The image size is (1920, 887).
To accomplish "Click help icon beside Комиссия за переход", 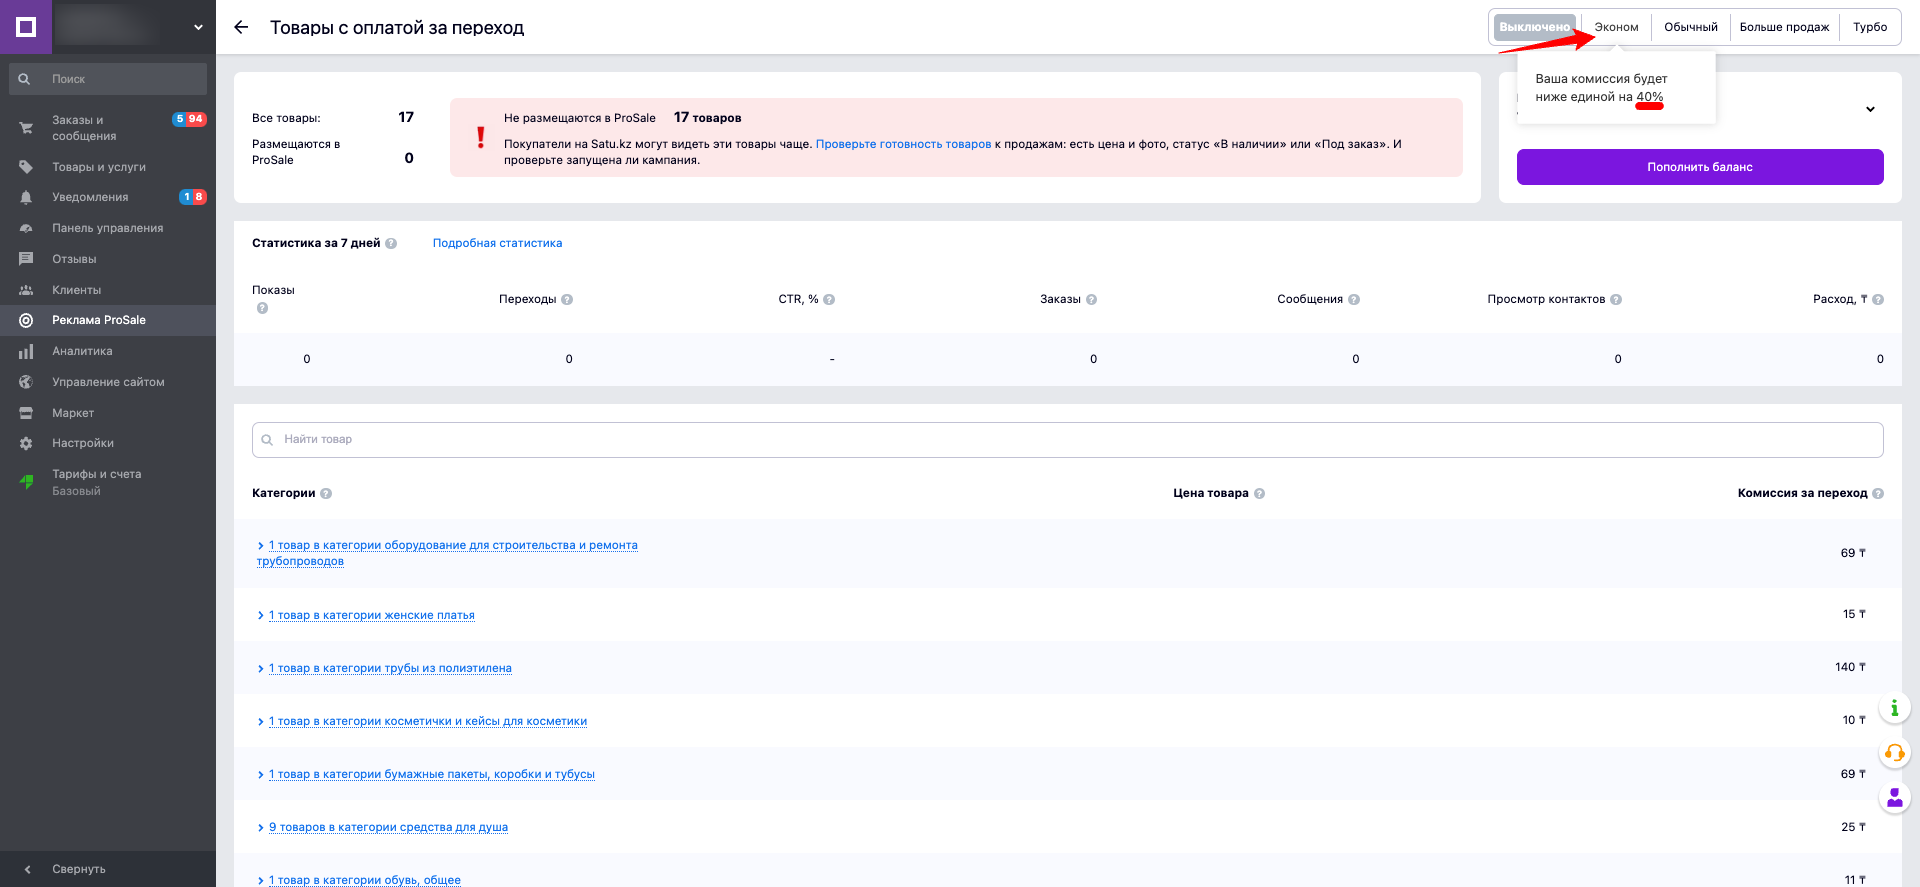I will tap(1878, 493).
